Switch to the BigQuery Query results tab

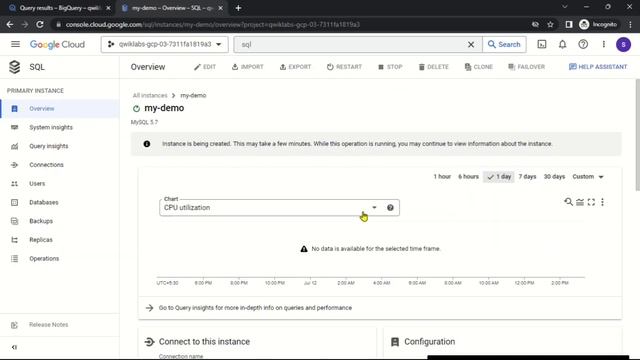(x=59, y=8)
